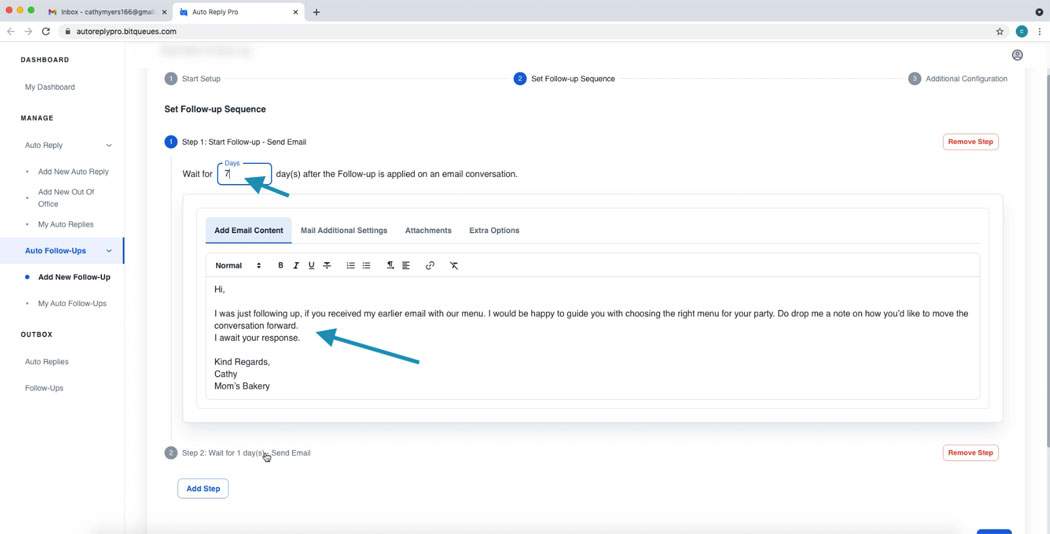This screenshot has height=534, width=1050.
Task: Open the Extra Options tab
Action: pyautogui.click(x=494, y=230)
